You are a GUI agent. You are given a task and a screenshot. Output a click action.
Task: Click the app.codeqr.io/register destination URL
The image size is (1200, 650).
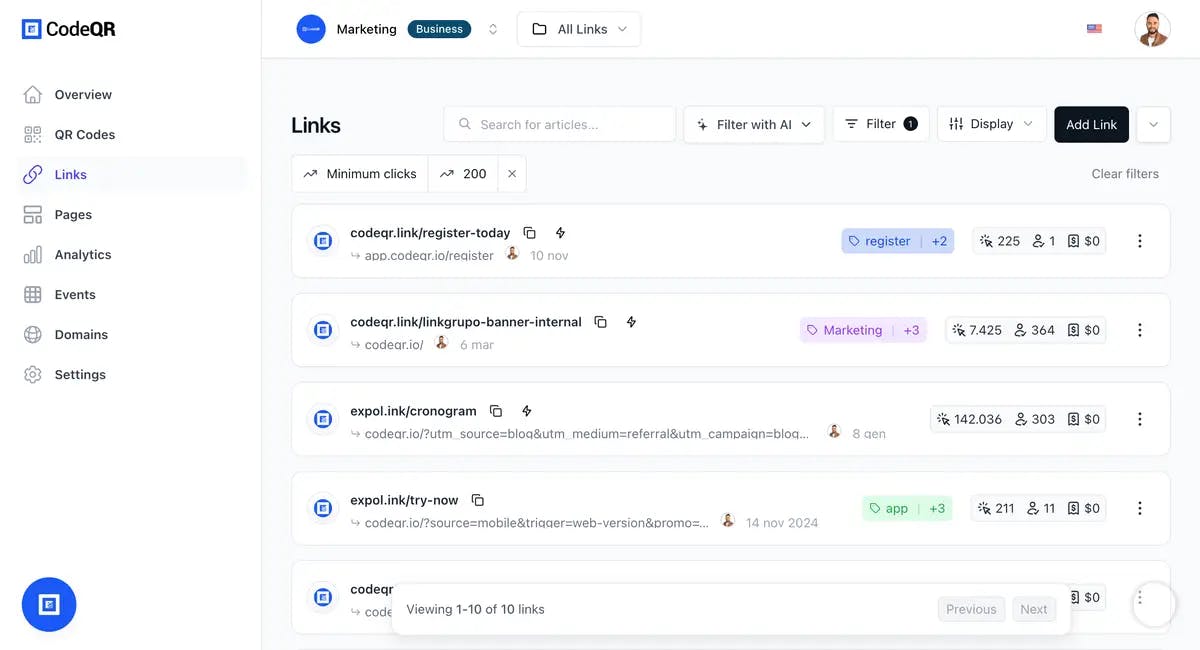(429, 256)
